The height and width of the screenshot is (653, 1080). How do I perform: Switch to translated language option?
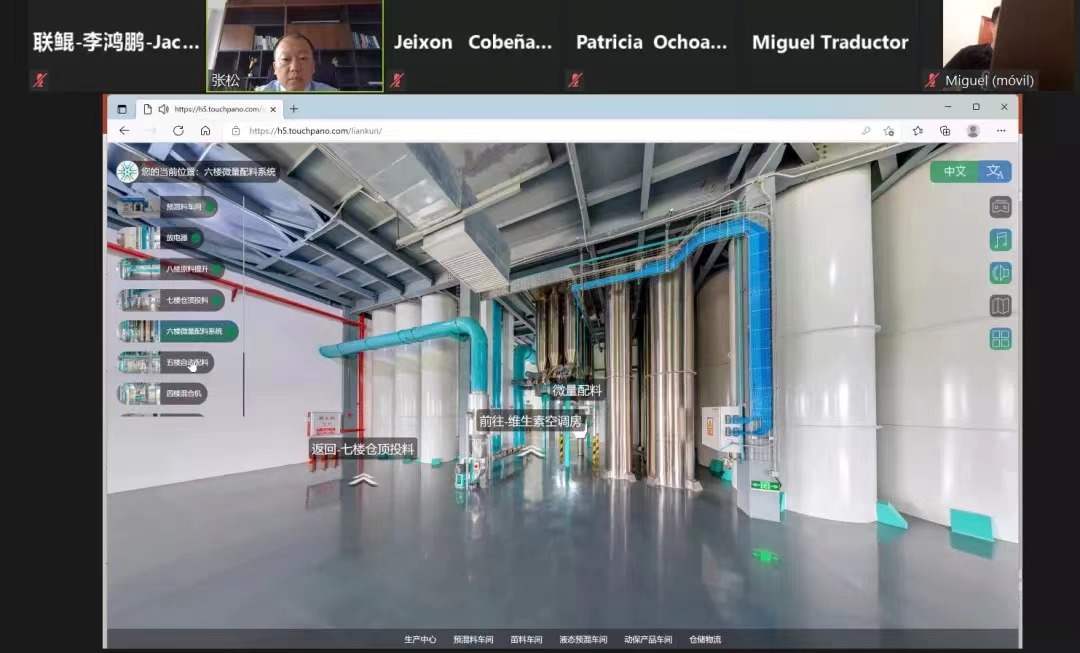995,172
